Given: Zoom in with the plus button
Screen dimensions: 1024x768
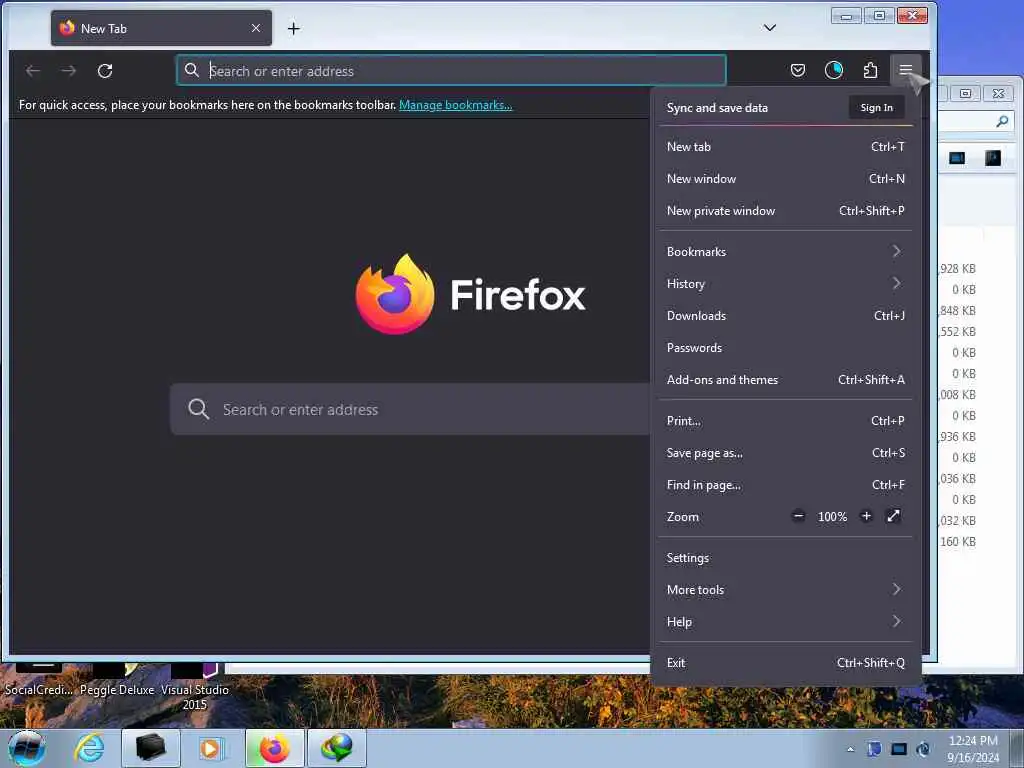Looking at the screenshot, I should coord(866,516).
